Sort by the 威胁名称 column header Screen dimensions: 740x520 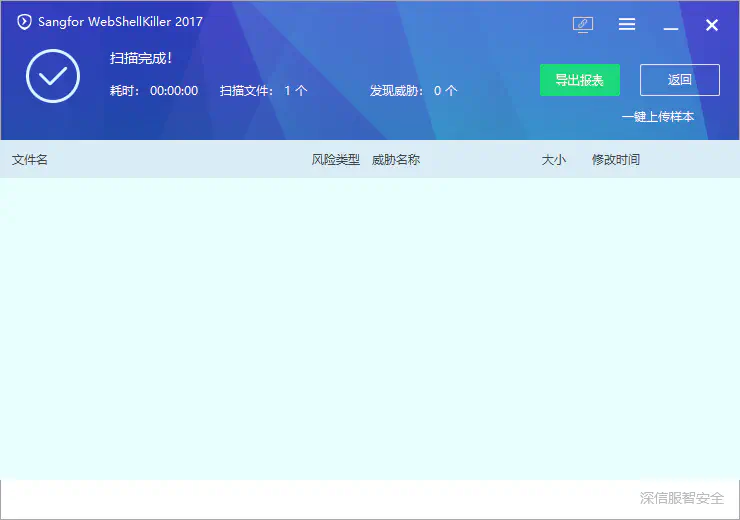pyautogui.click(x=396, y=160)
